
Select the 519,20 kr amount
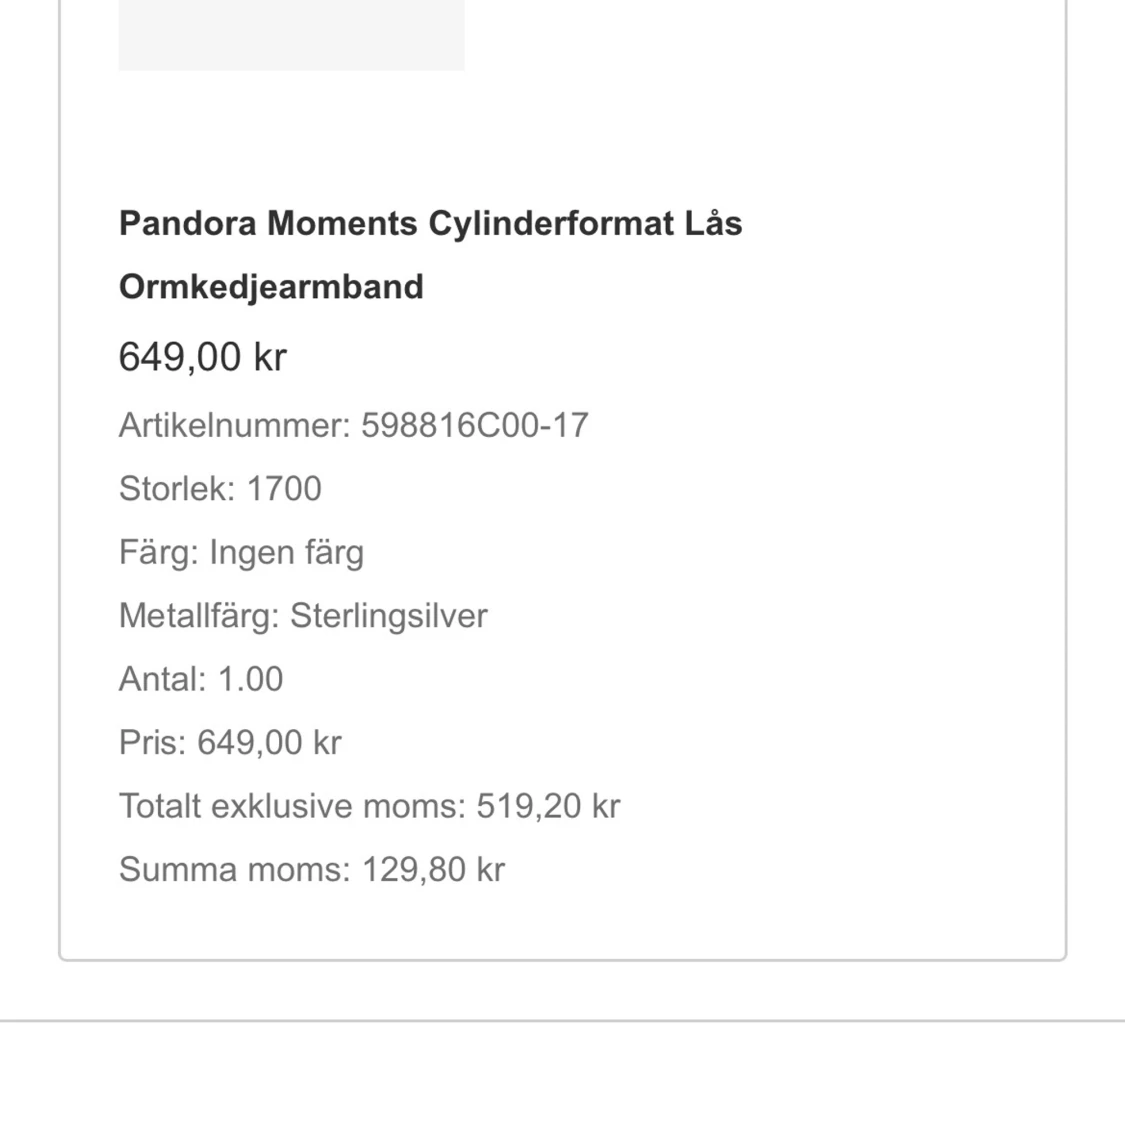pos(548,806)
